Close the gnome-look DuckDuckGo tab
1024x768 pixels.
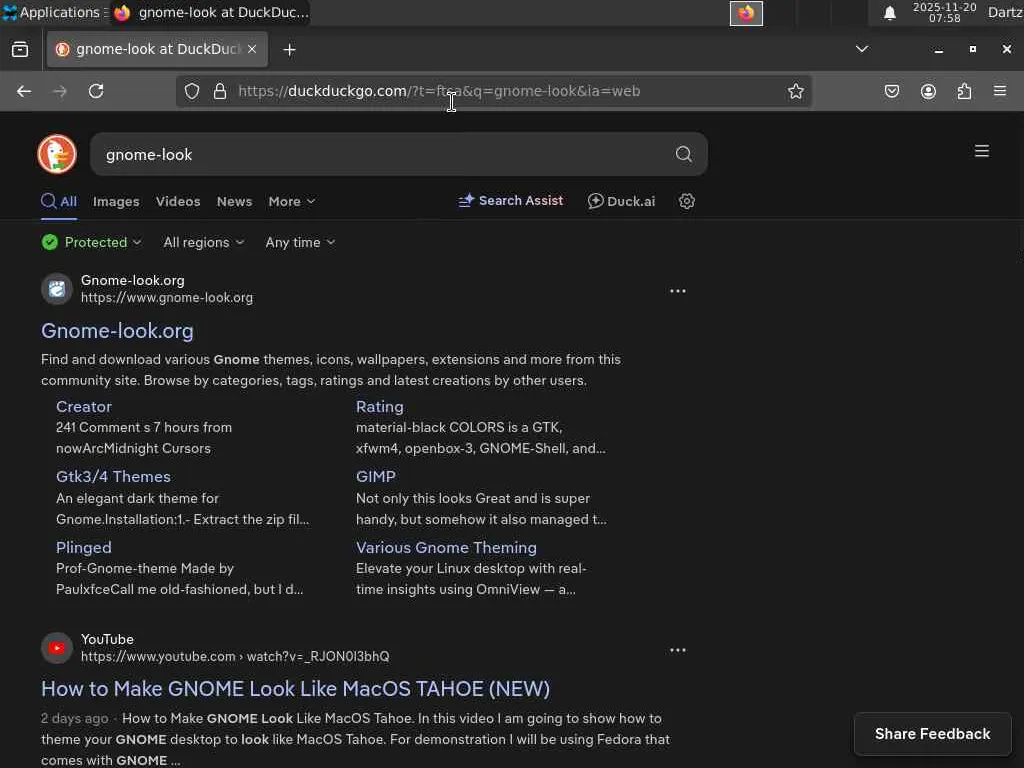click(252, 49)
